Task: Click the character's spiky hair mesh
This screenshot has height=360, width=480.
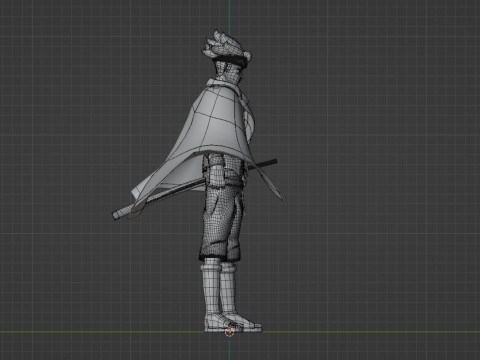Action: [225, 45]
